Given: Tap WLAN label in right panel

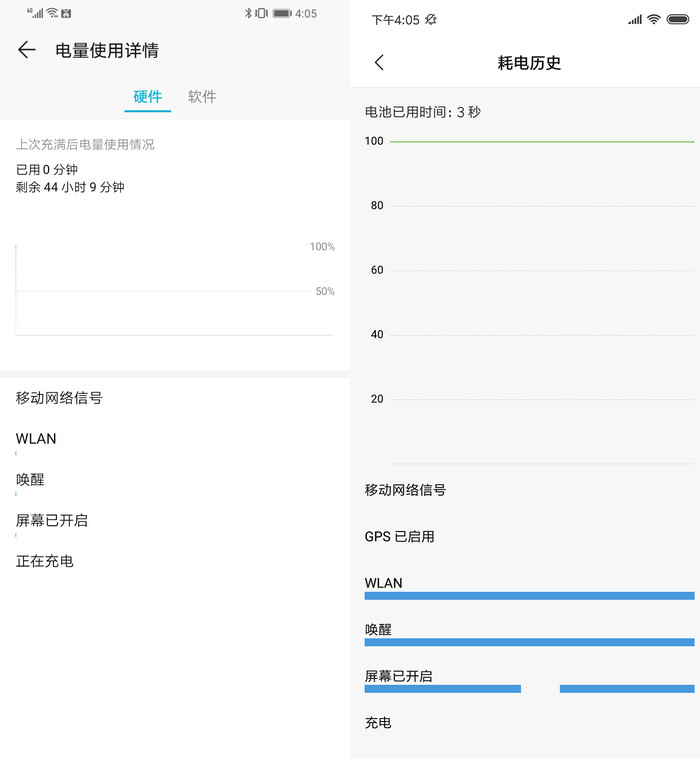Looking at the screenshot, I should [x=383, y=583].
